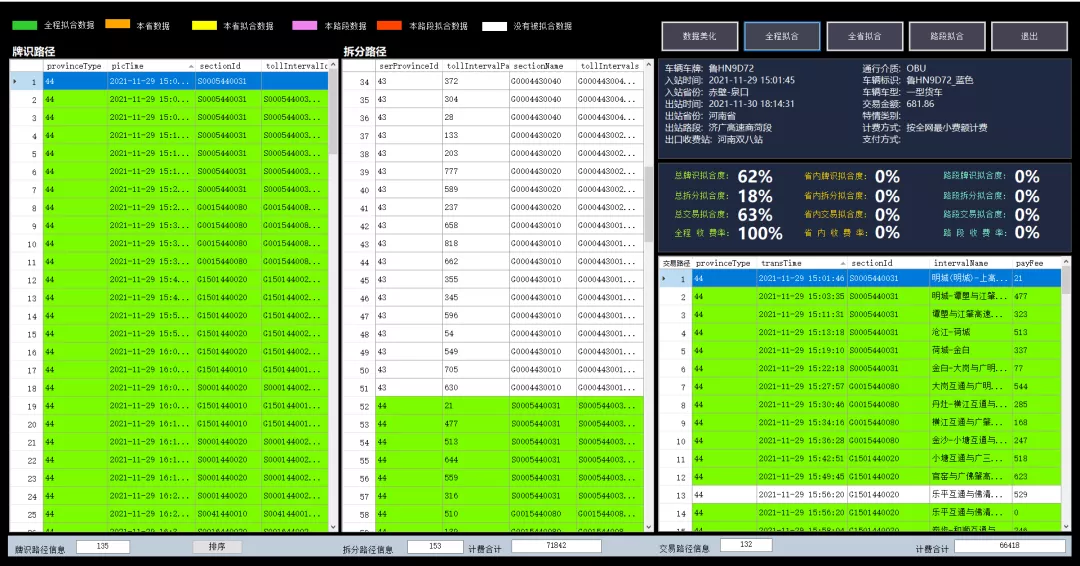Click the serProvinceId column header

[409, 66]
